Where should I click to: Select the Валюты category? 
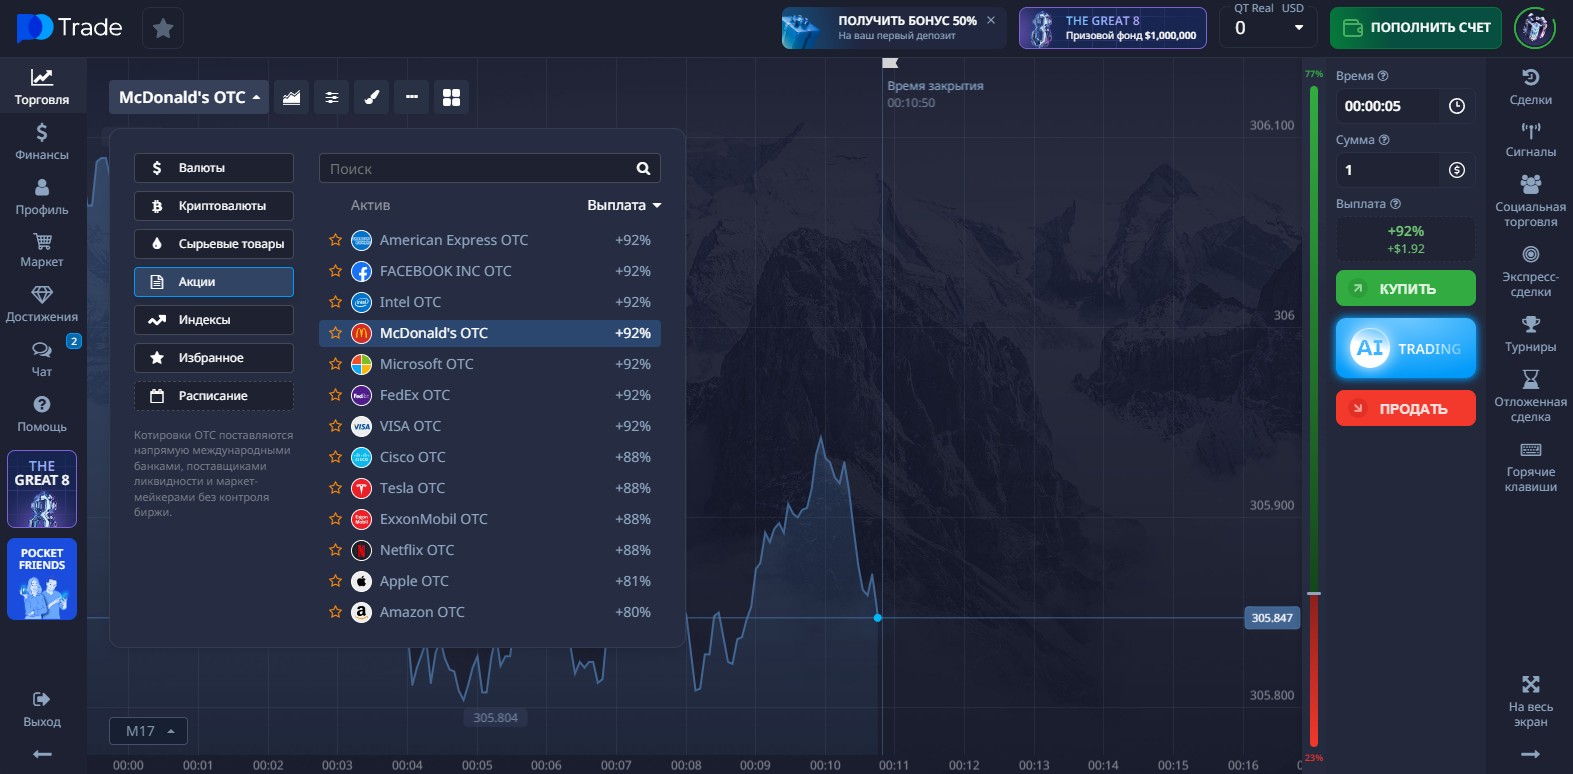(x=214, y=168)
